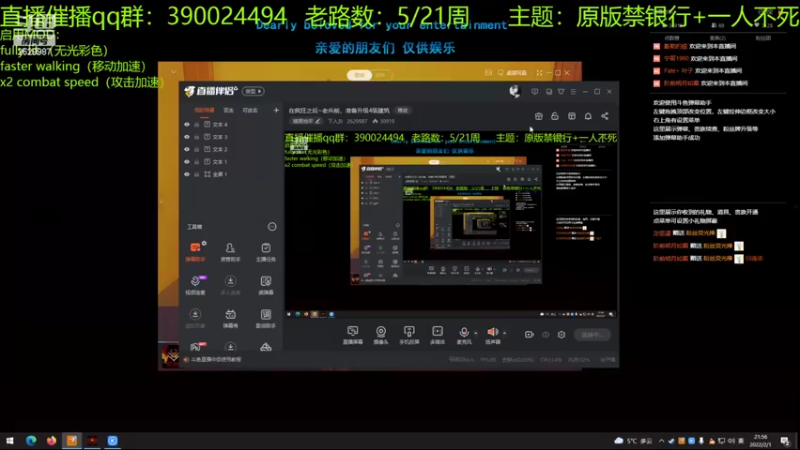Select the 文本 3 layer row
Viewport: 800px width, 450px height.
(x=232, y=137)
